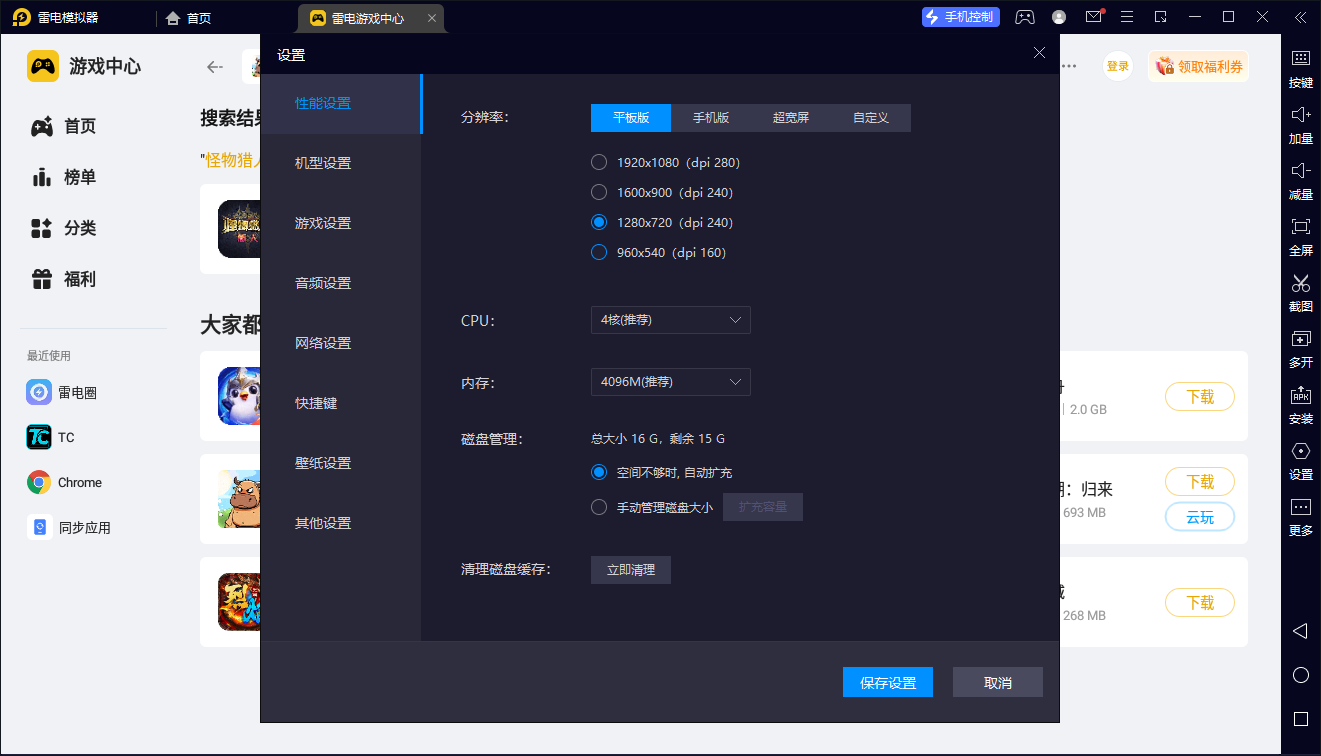This screenshot has height=756, width=1321.
Task: Select manual disk size management (手动管理磁盘大小)
Action: click(599, 507)
